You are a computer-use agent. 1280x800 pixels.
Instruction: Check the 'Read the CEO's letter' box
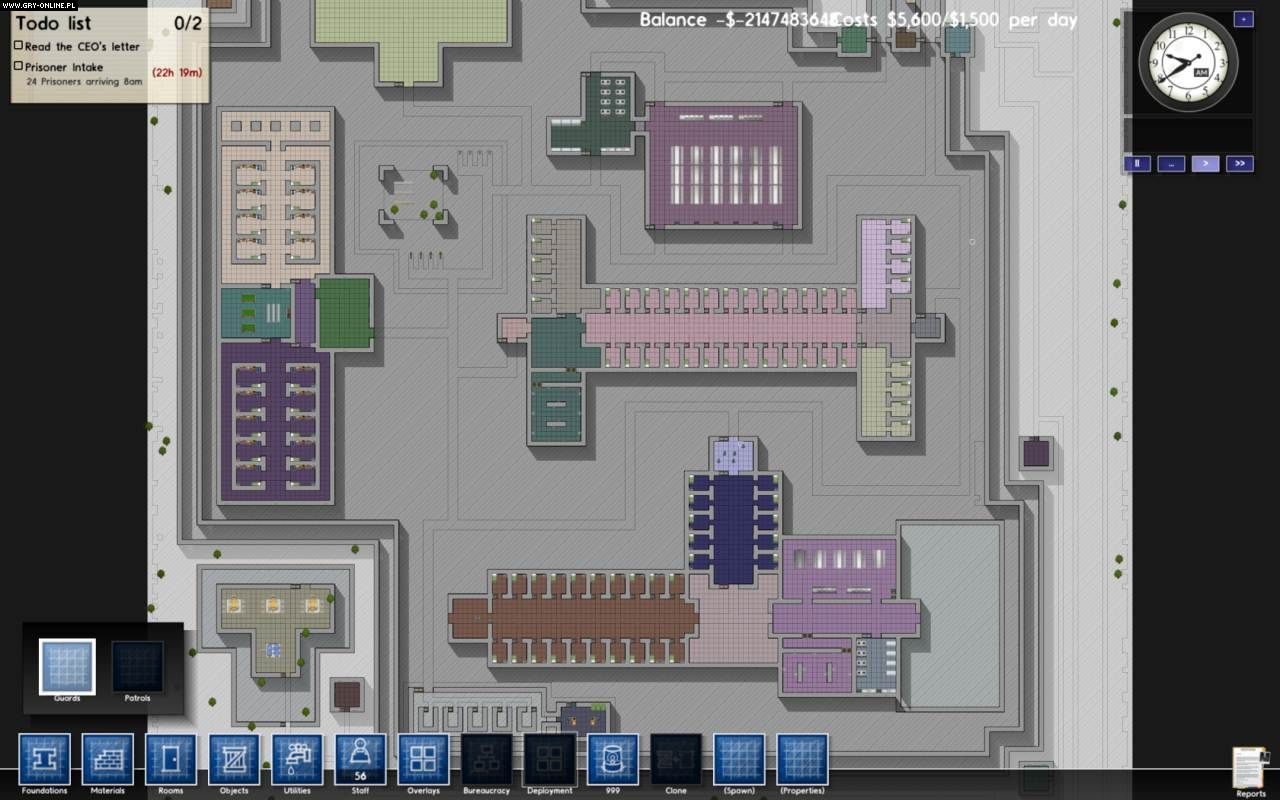coord(19,46)
